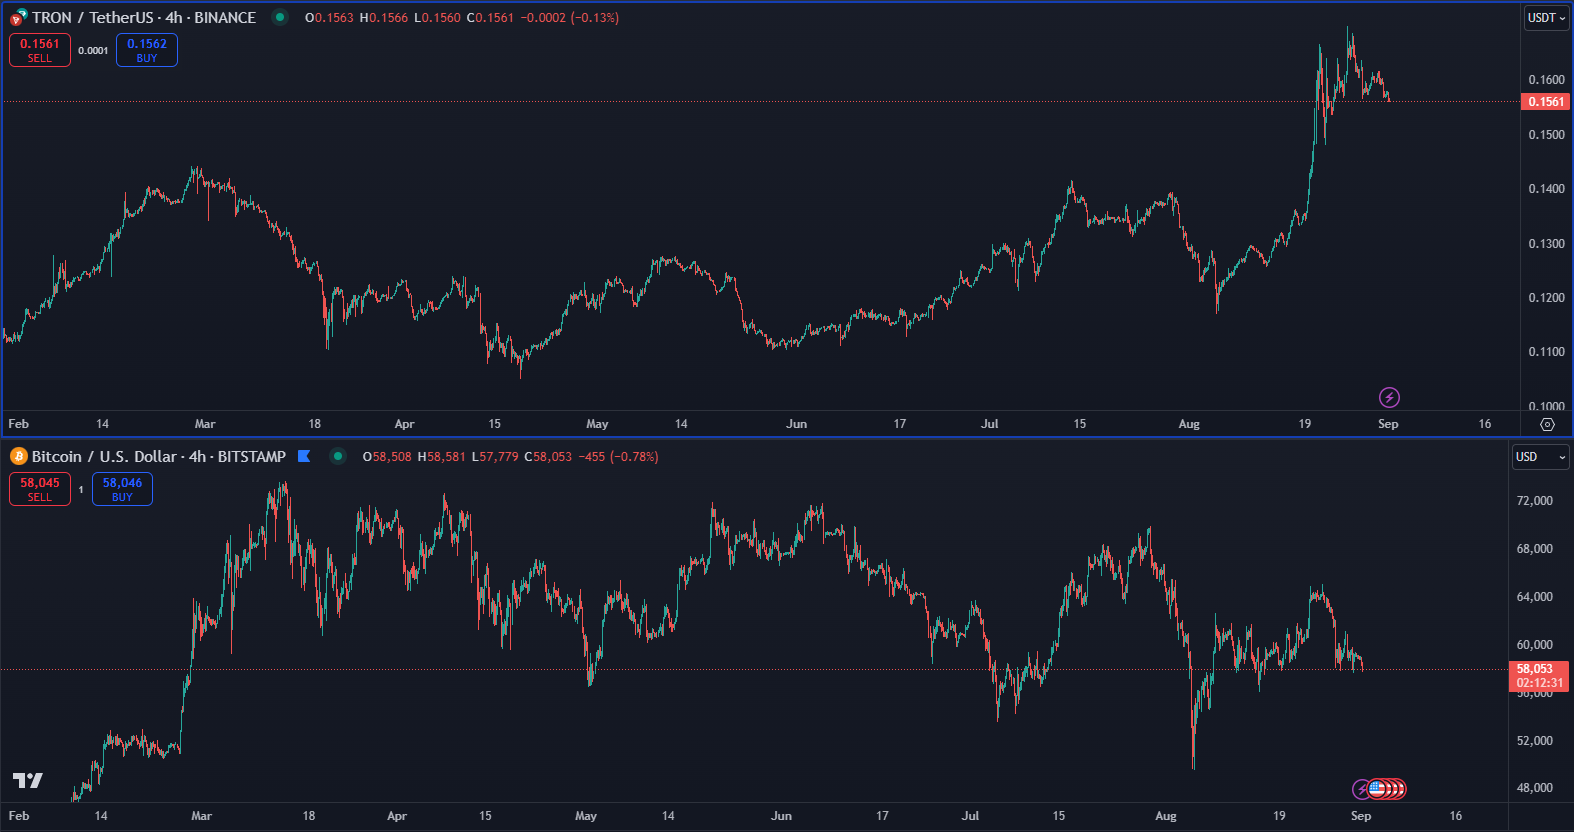
Task: Click the green market status dot for TRON
Action: pos(280,17)
